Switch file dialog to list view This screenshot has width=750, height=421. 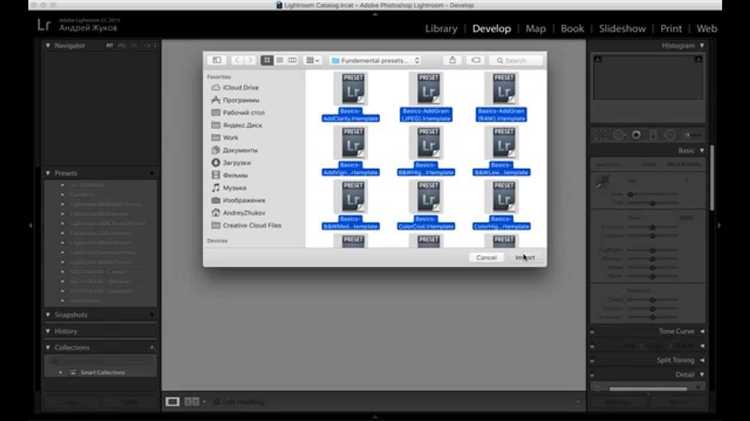(280, 60)
